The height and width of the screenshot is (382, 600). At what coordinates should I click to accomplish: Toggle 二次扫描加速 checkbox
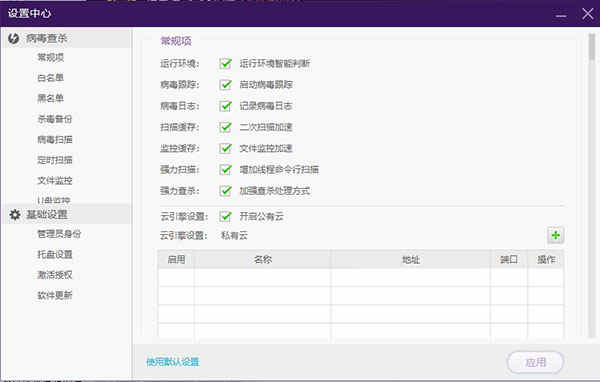[225, 127]
